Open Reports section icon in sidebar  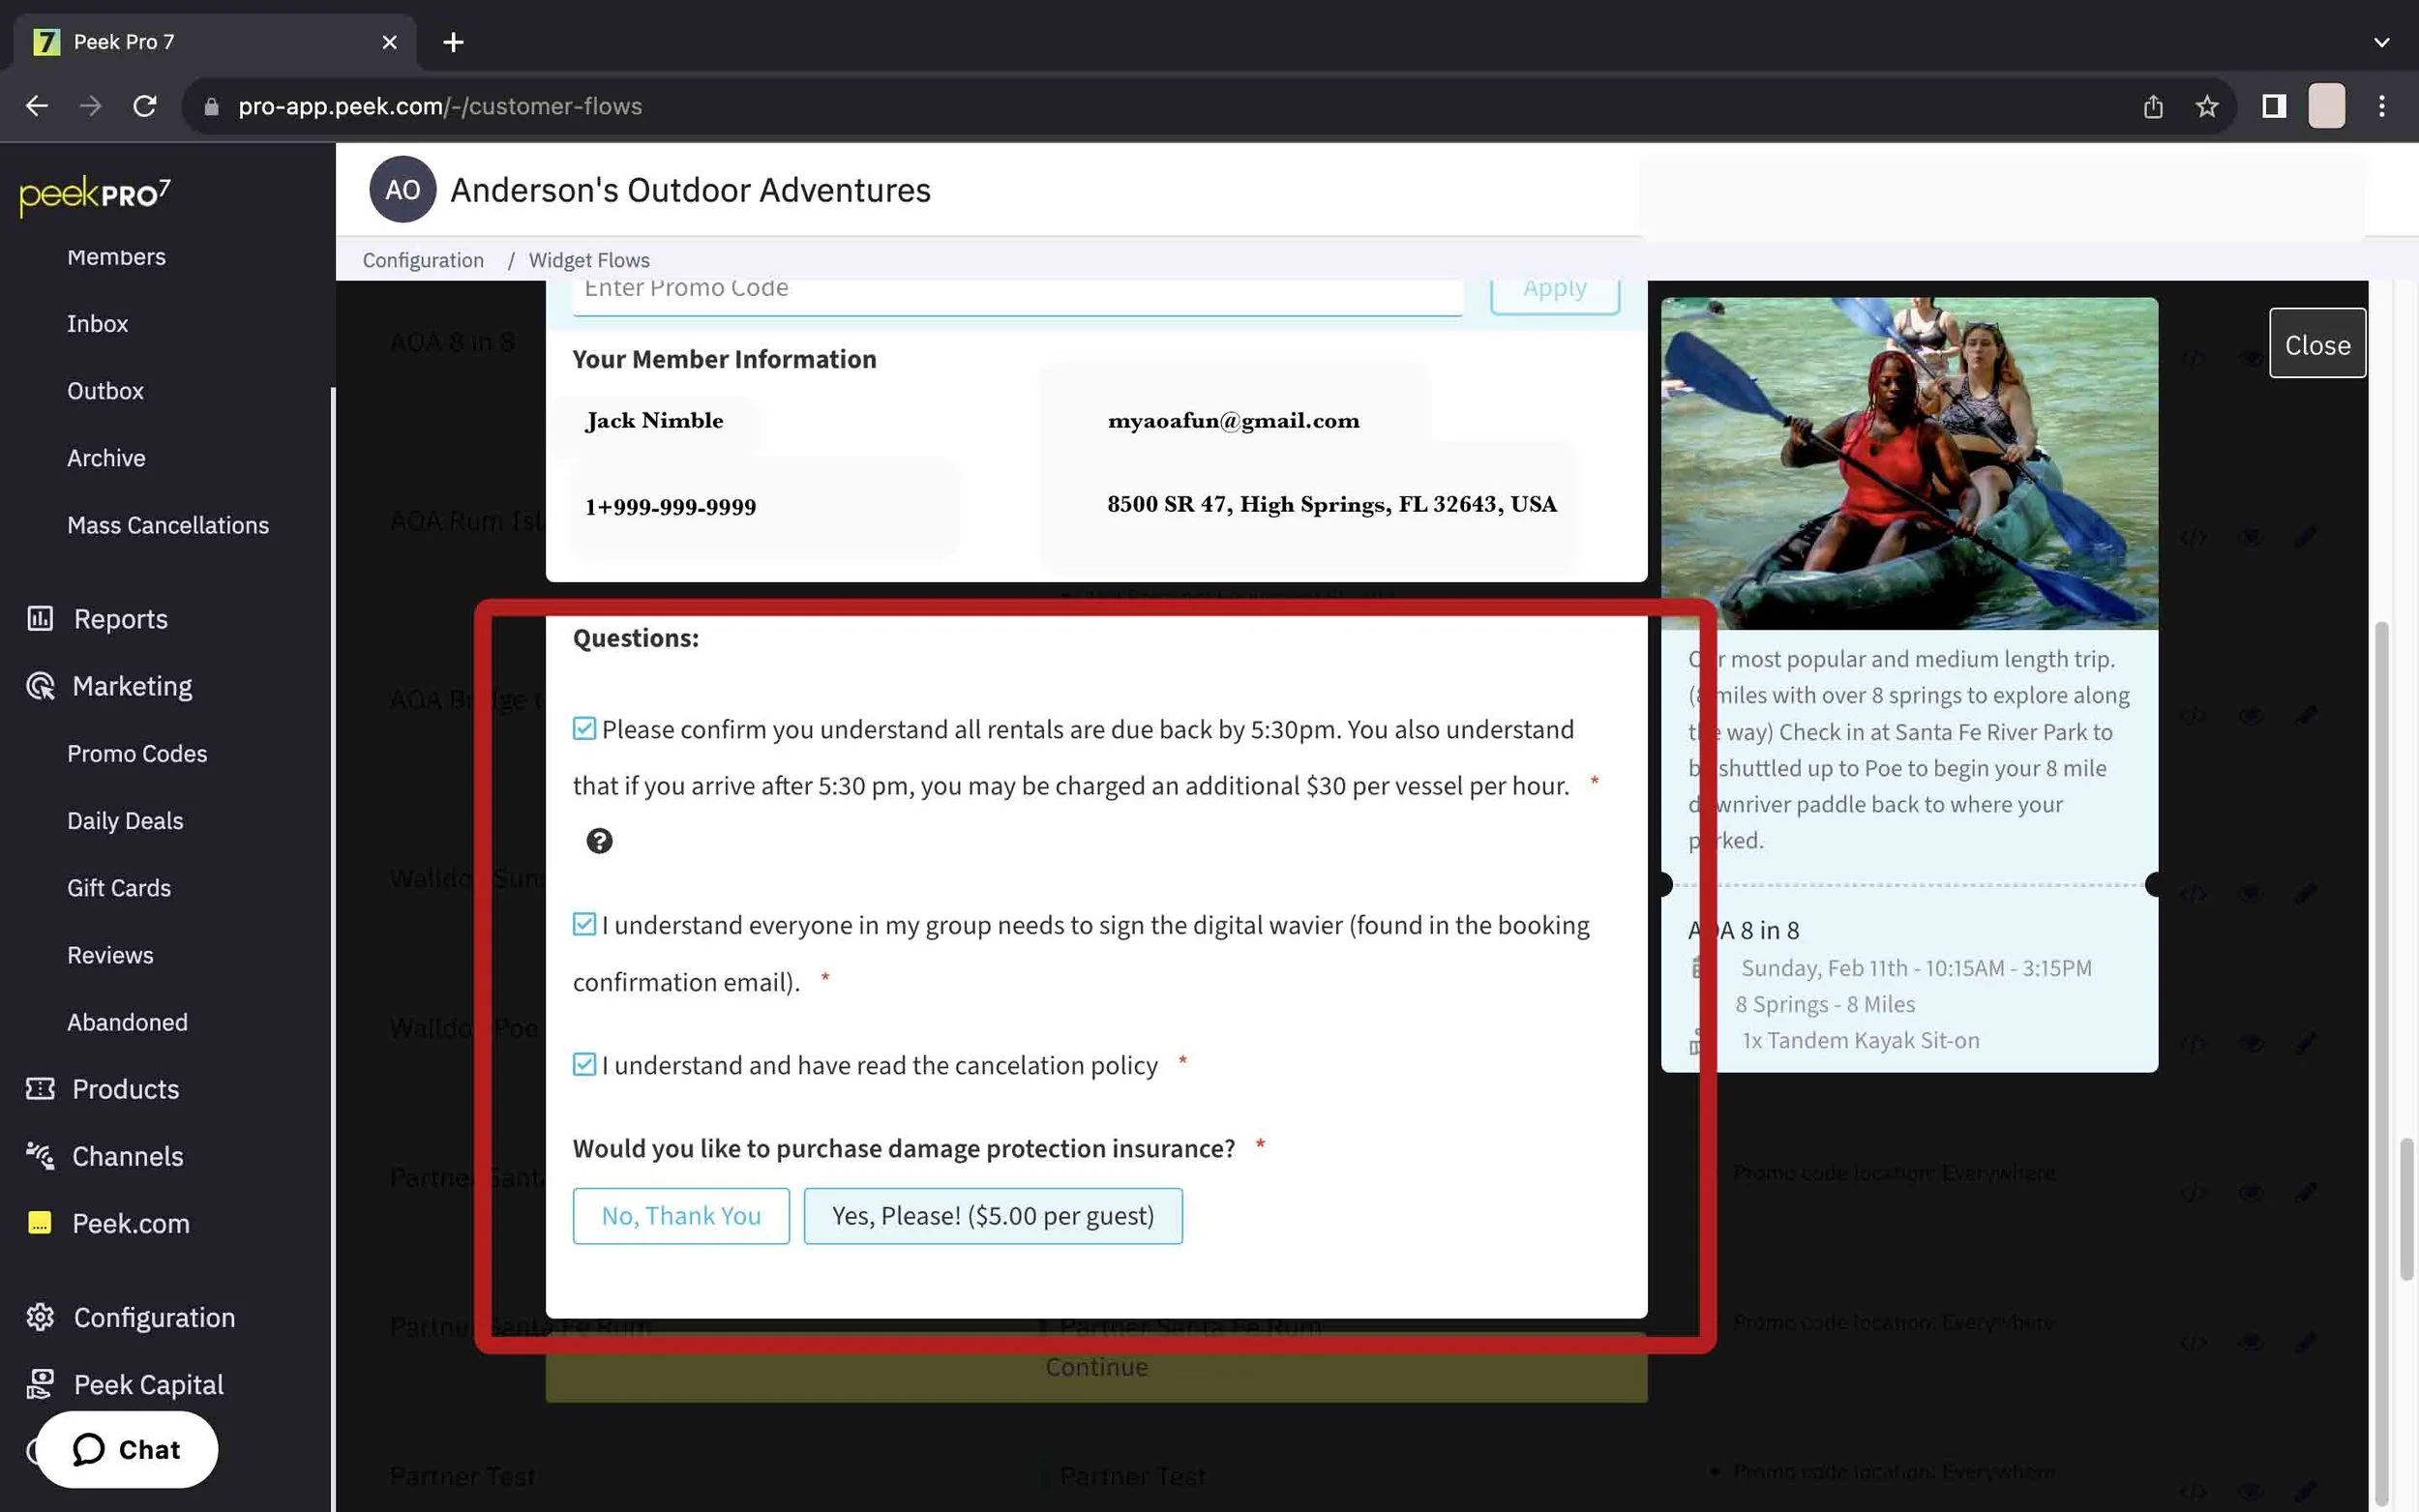[40, 619]
